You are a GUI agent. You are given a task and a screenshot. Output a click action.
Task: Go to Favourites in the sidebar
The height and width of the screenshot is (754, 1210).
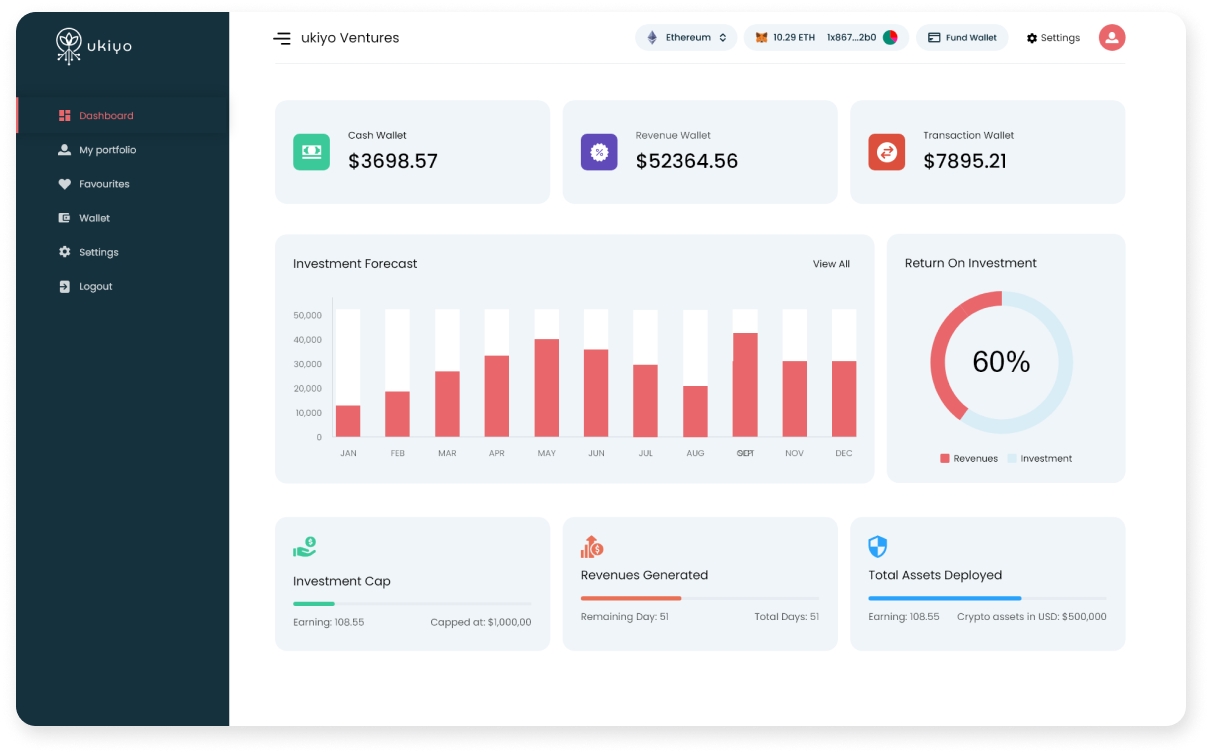pos(104,184)
